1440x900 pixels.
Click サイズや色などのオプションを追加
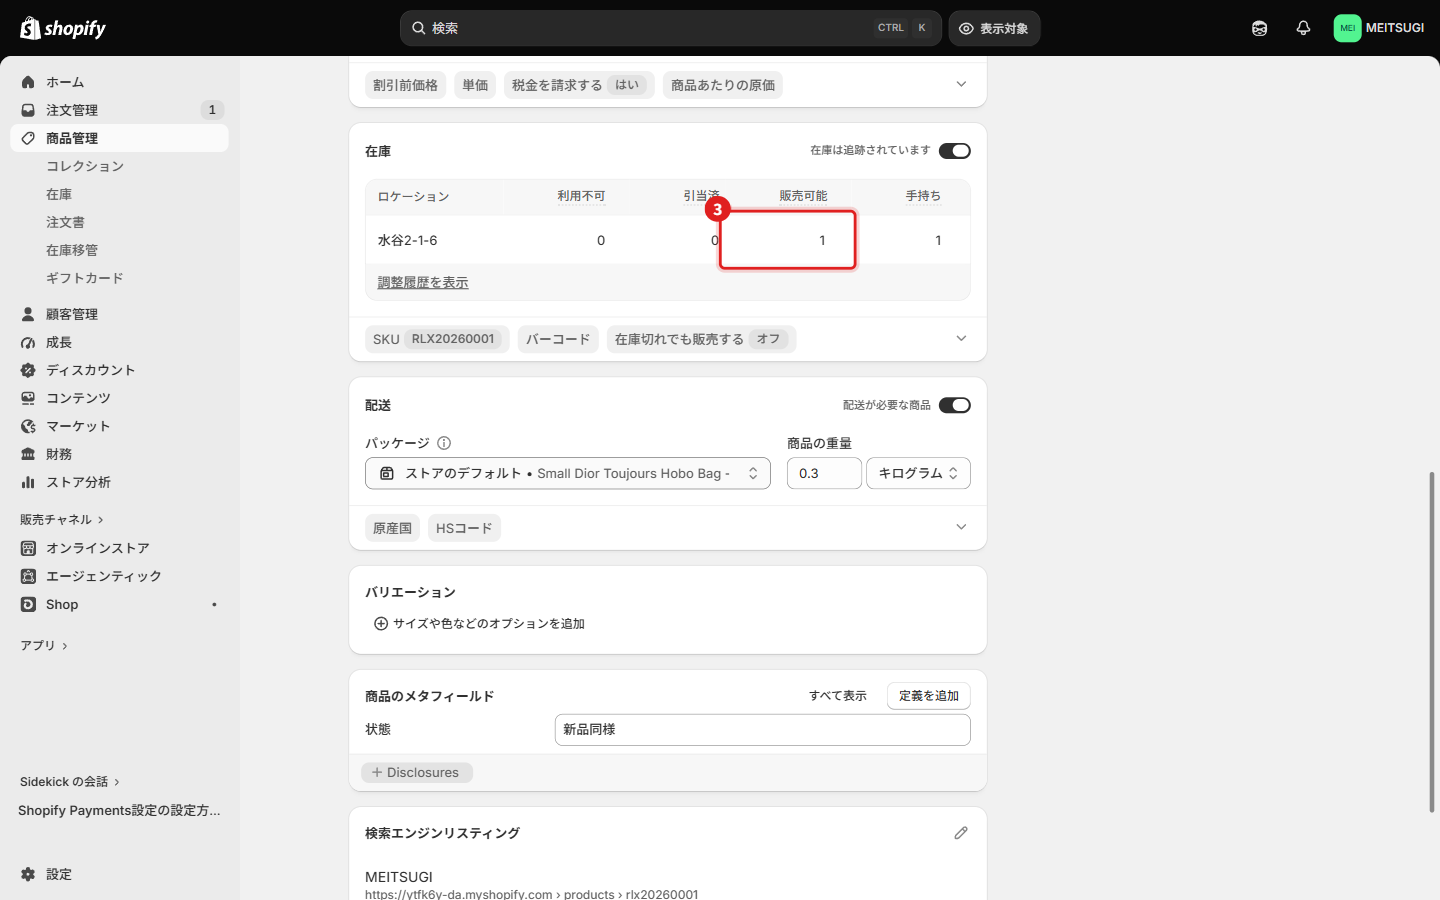point(479,623)
